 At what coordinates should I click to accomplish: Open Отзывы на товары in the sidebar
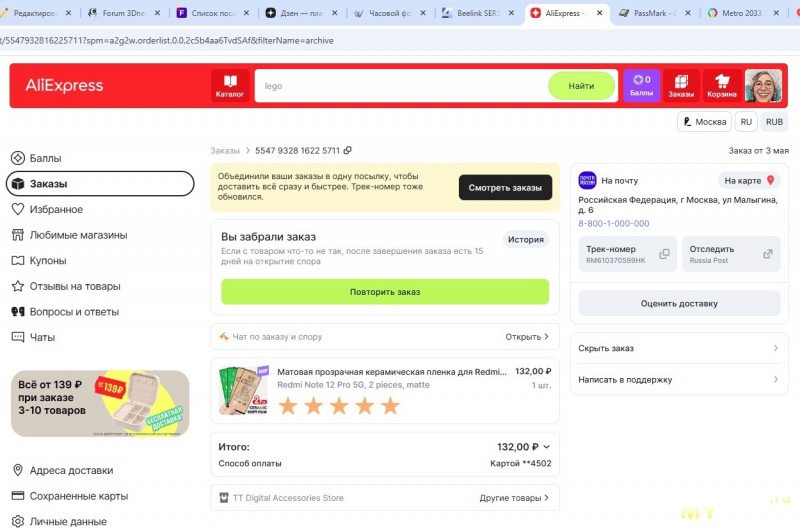coord(66,286)
